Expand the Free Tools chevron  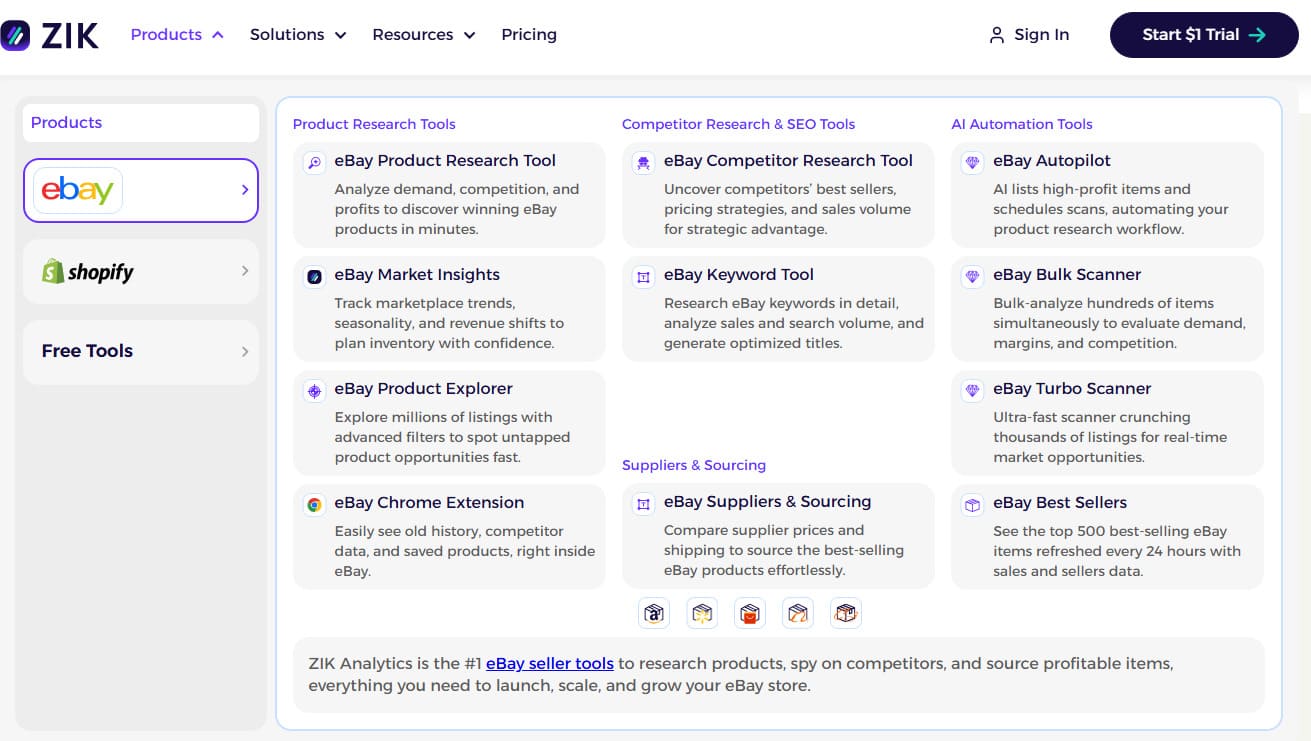tap(245, 351)
